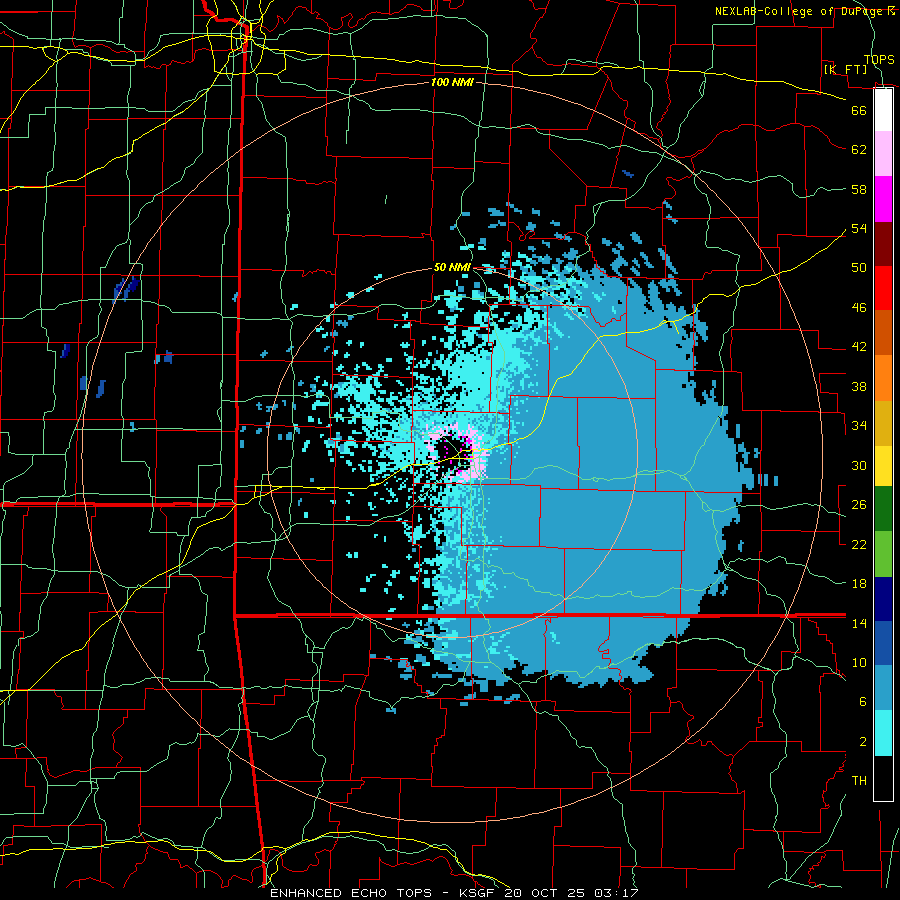Click the bright red 46-50 kft legend swatch

click(x=883, y=288)
